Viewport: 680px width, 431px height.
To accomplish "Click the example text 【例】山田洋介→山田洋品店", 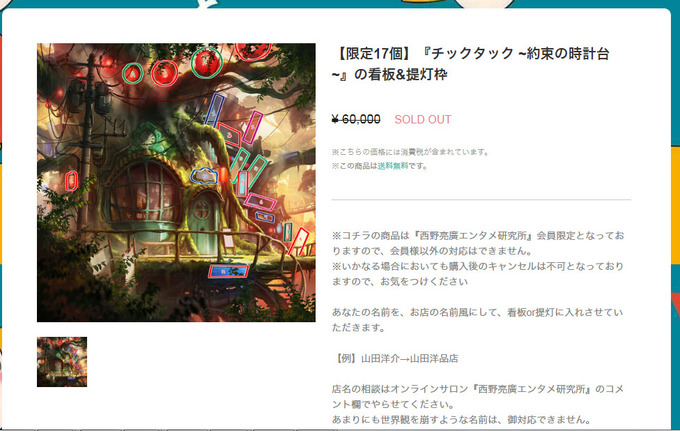I will click(x=395, y=359).
